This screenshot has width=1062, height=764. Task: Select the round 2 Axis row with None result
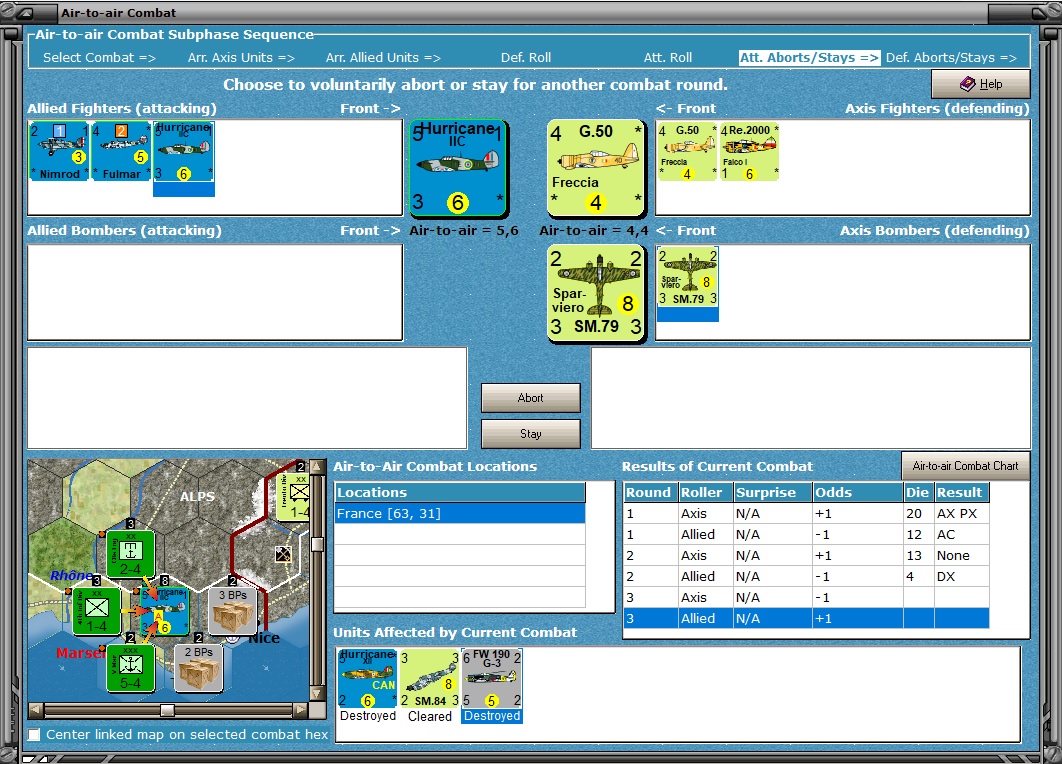(x=806, y=555)
